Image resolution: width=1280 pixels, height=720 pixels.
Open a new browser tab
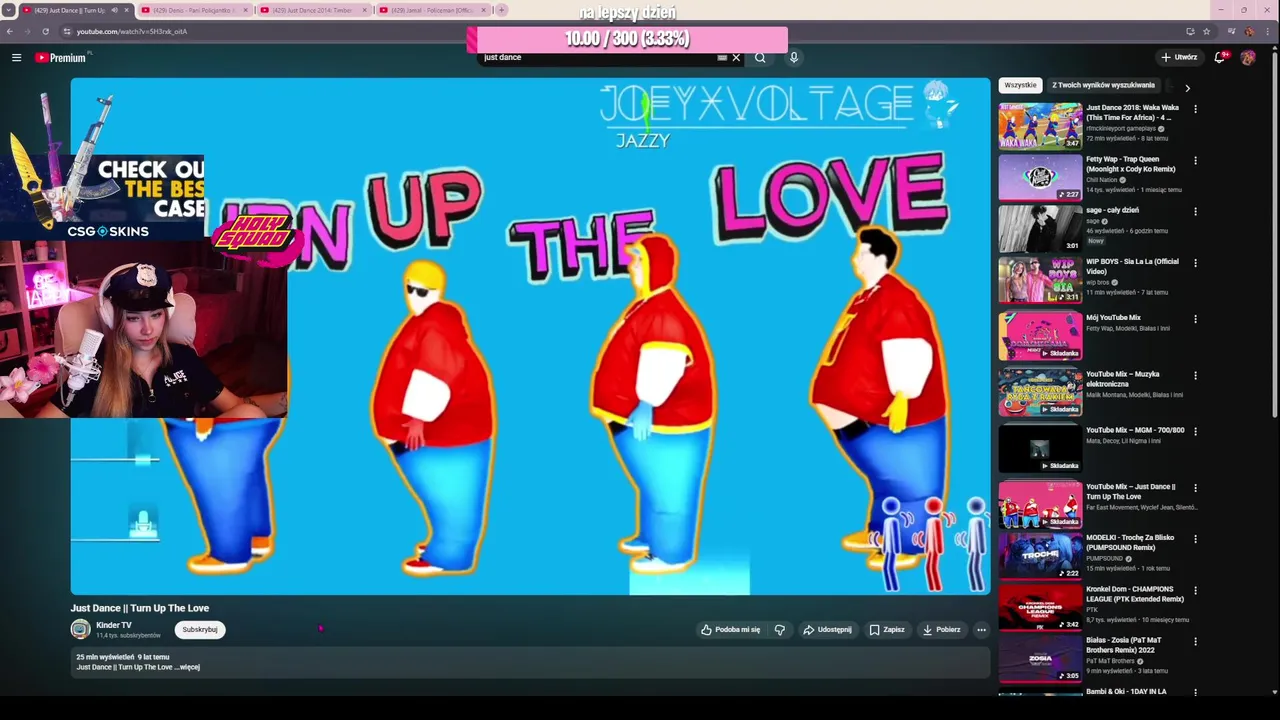pos(502,10)
